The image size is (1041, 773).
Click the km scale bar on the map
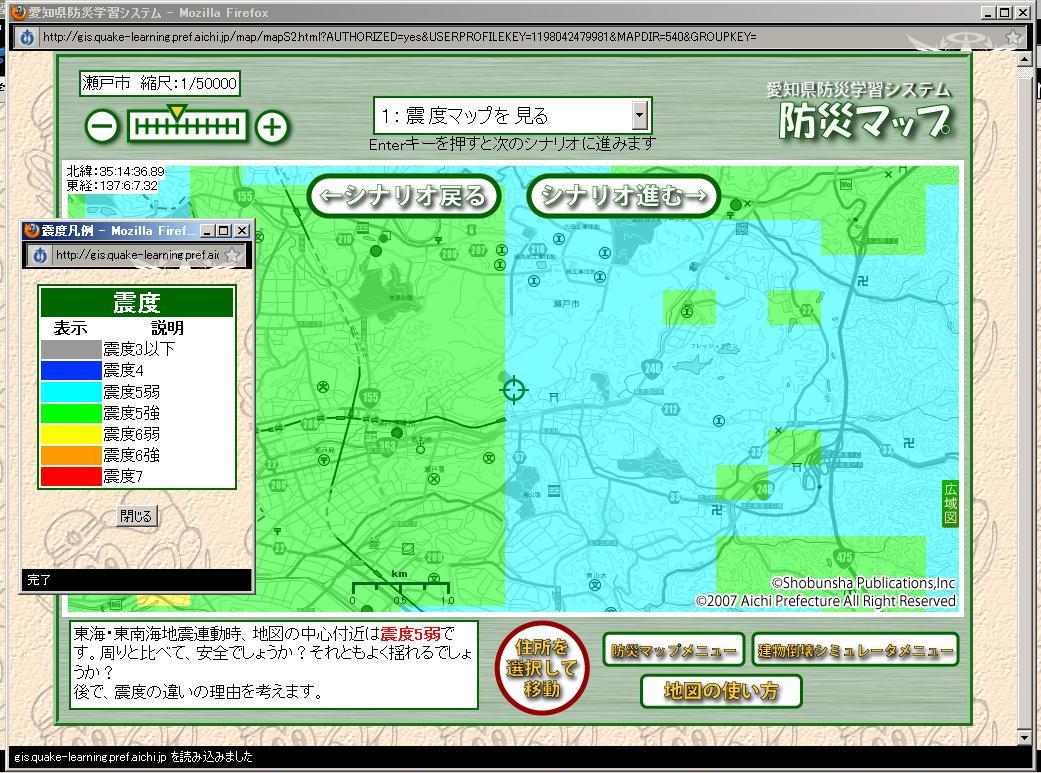coord(400,588)
